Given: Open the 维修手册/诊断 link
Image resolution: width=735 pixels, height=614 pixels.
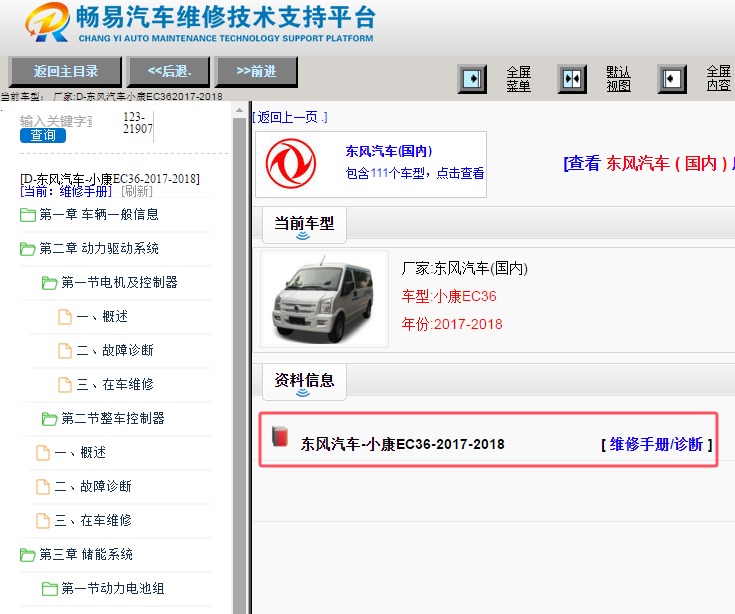Looking at the screenshot, I should [656, 444].
